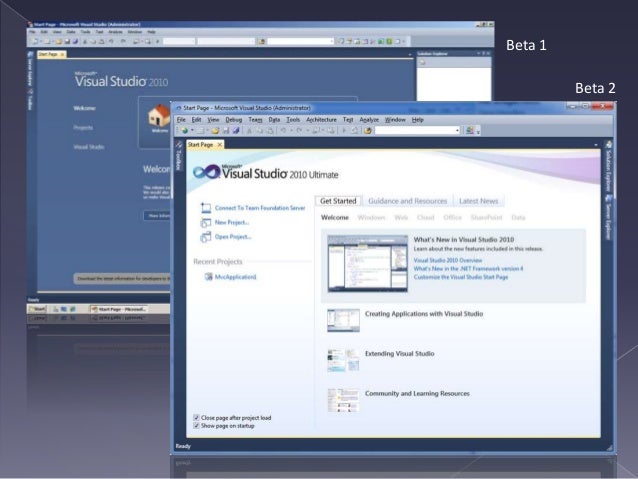Viewport: 638px width, 479px height.
Task: Open toolbar options dropdown at Beta 2 toolbar end
Action: [x=478, y=132]
